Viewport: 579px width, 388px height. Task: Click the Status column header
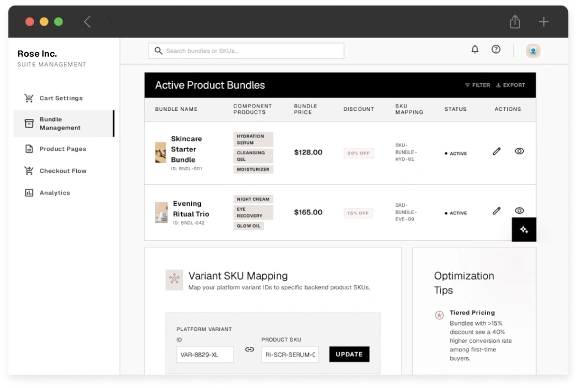tap(455, 109)
